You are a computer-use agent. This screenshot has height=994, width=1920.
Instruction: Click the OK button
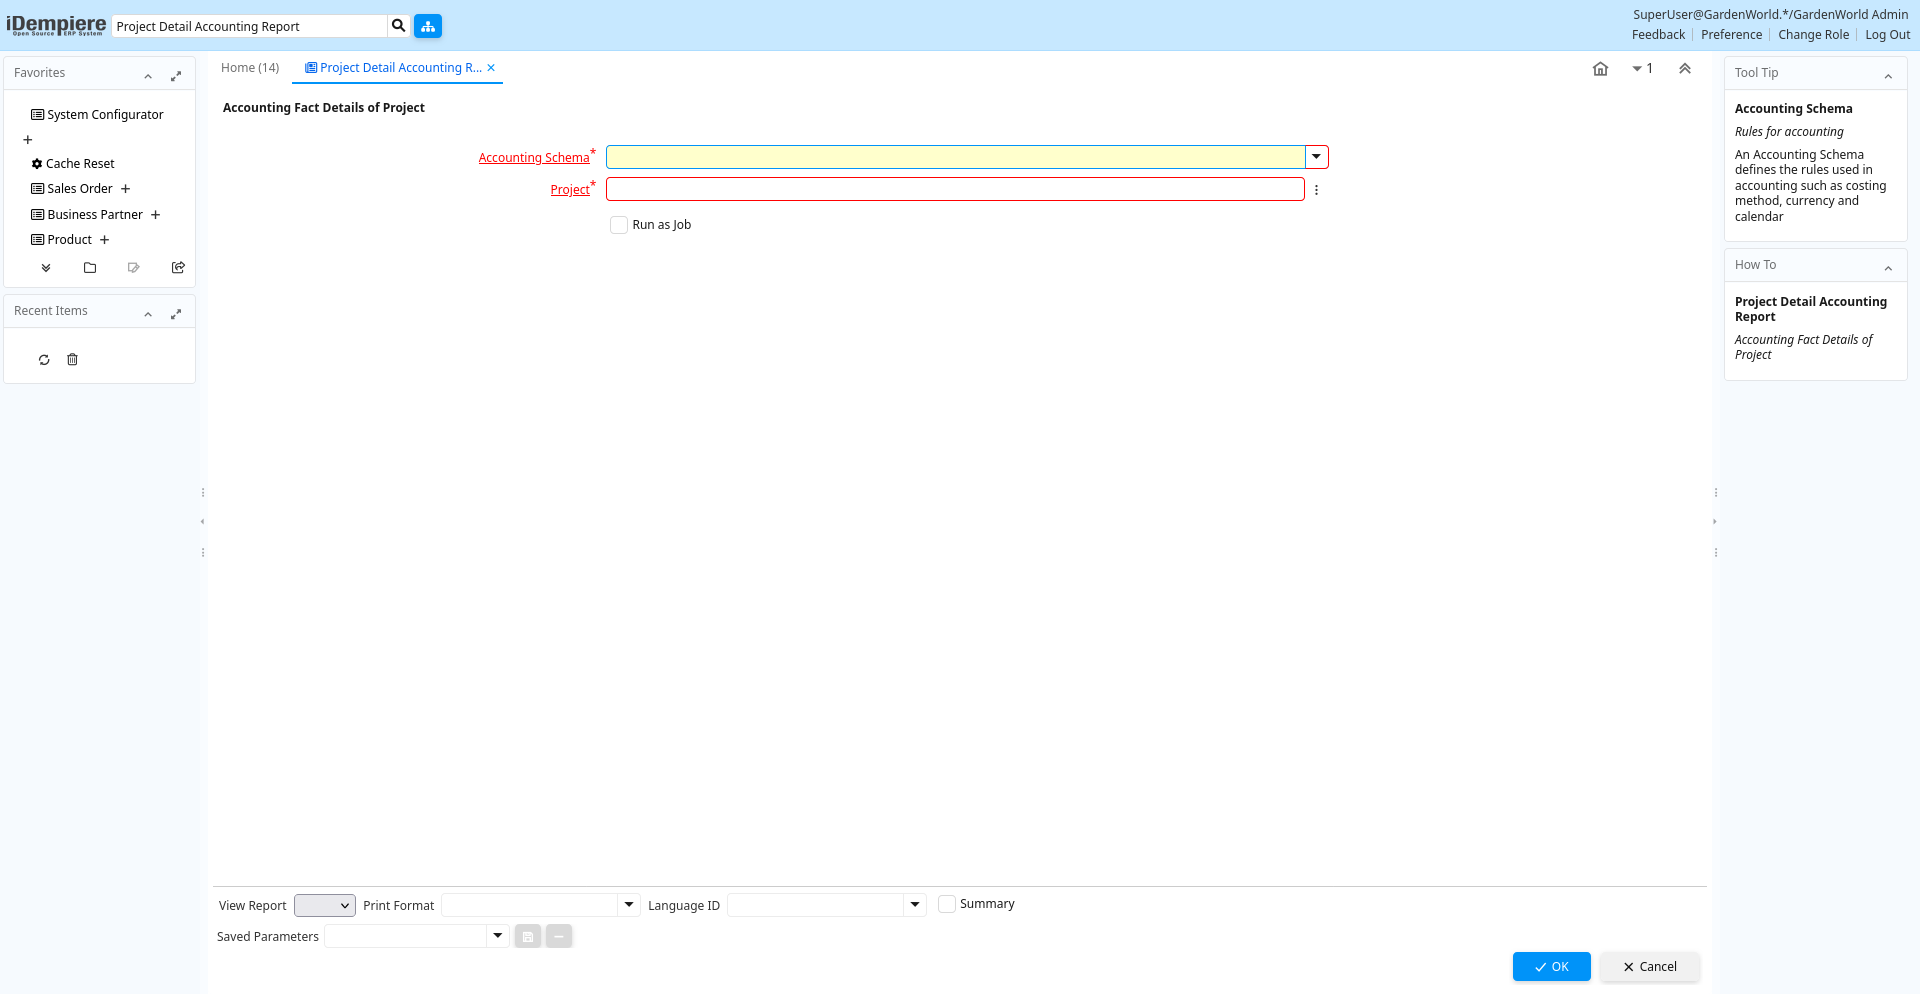(x=1551, y=967)
